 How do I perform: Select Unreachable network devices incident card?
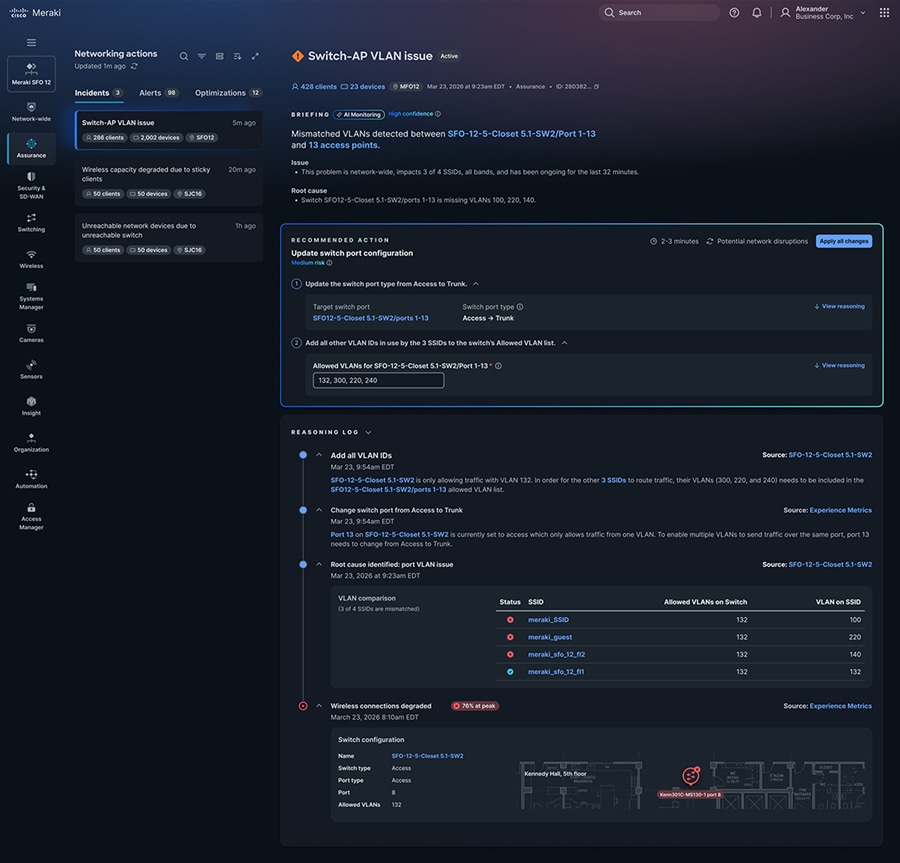click(169, 238)
